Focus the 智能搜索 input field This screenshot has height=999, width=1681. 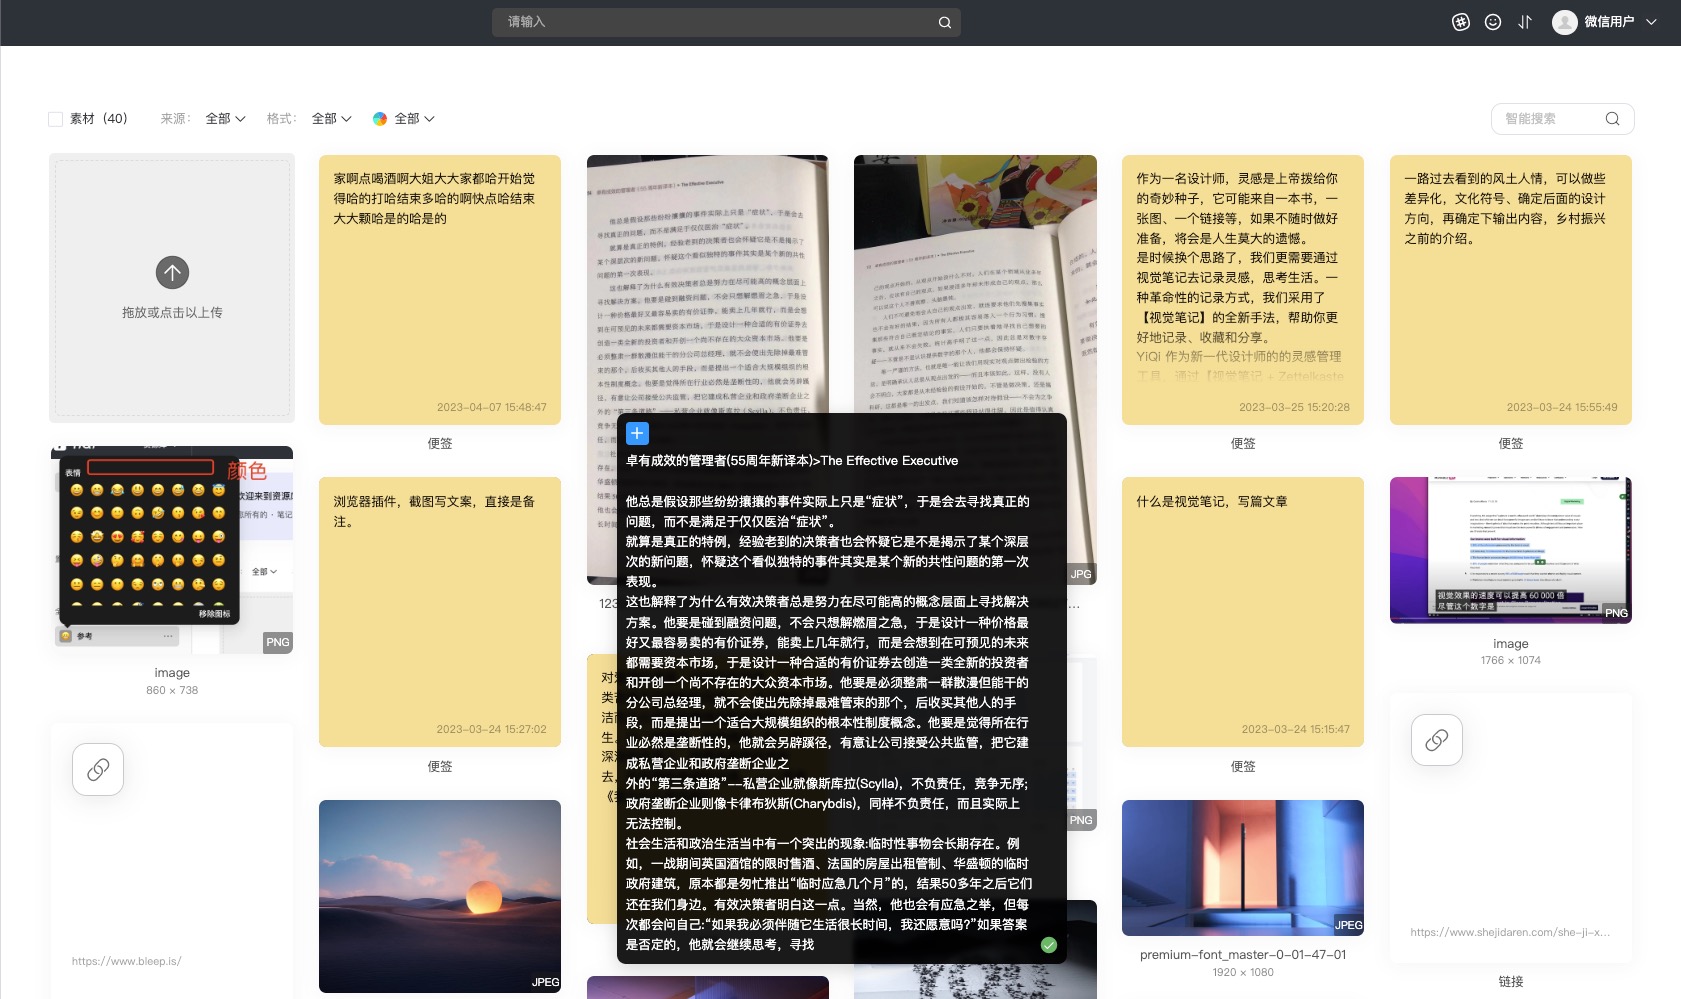pyautogui.click(x=1562, y=119)
